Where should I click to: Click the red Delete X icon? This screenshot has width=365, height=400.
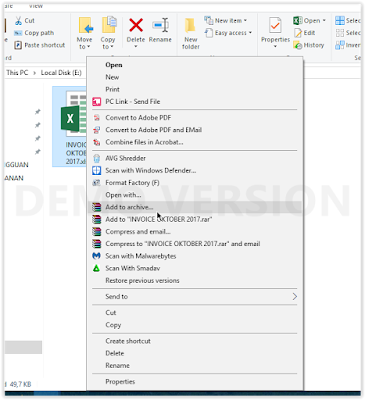136,25
